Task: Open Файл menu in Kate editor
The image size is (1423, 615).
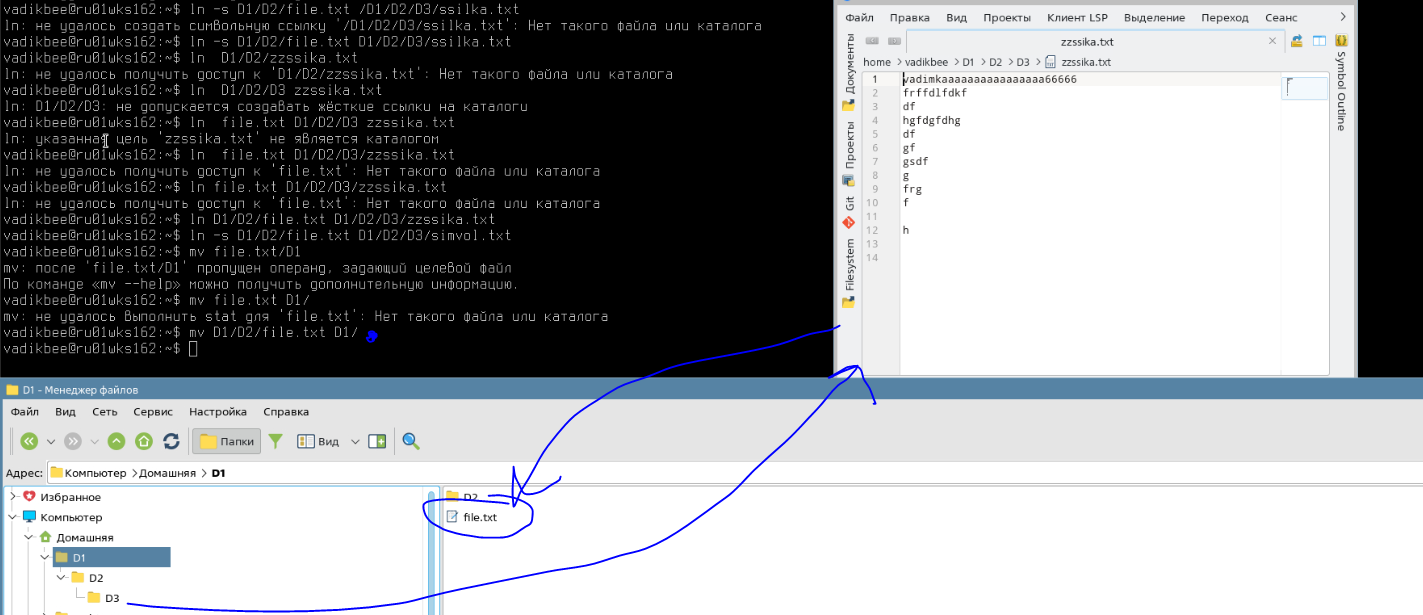Action: pyautogui.click(x=859, y=18)
